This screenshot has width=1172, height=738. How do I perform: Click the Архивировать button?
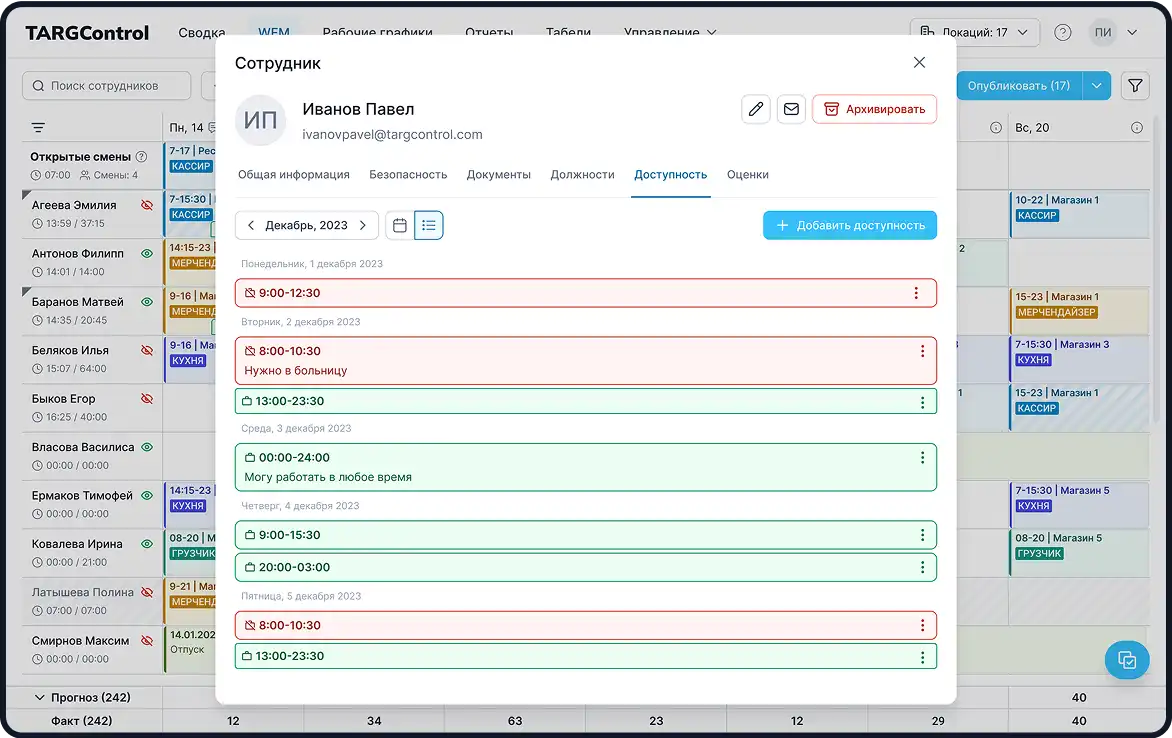(x=874, y=109)
